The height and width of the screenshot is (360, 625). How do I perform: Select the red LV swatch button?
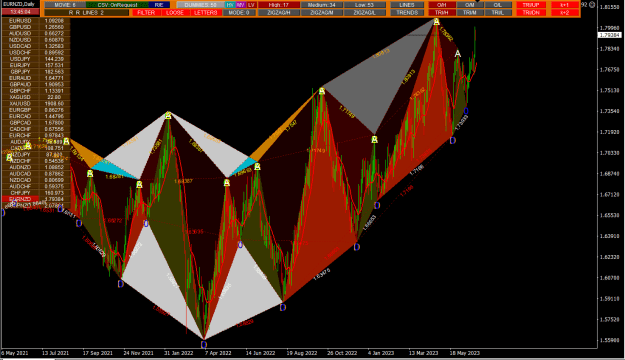tap(251, 5)
